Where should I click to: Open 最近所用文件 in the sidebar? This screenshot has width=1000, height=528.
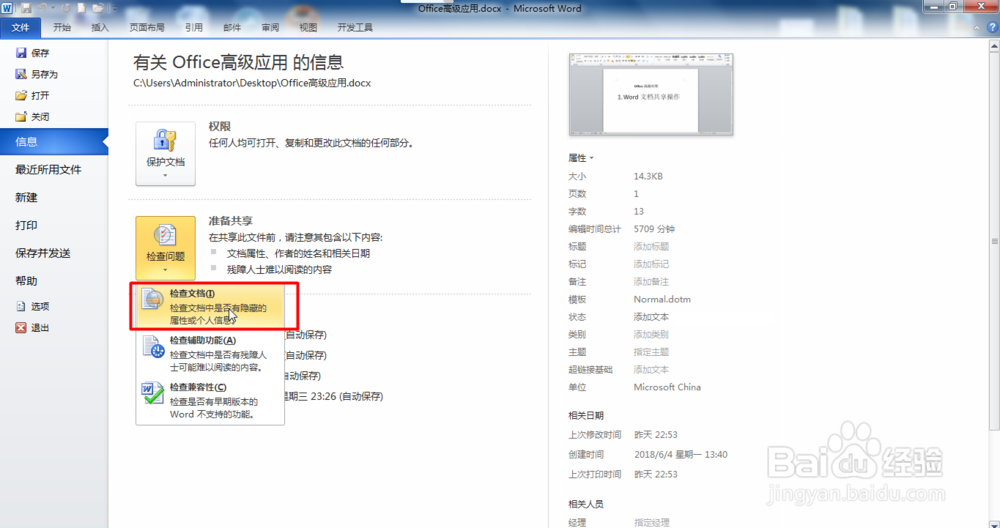click(48, 170)
